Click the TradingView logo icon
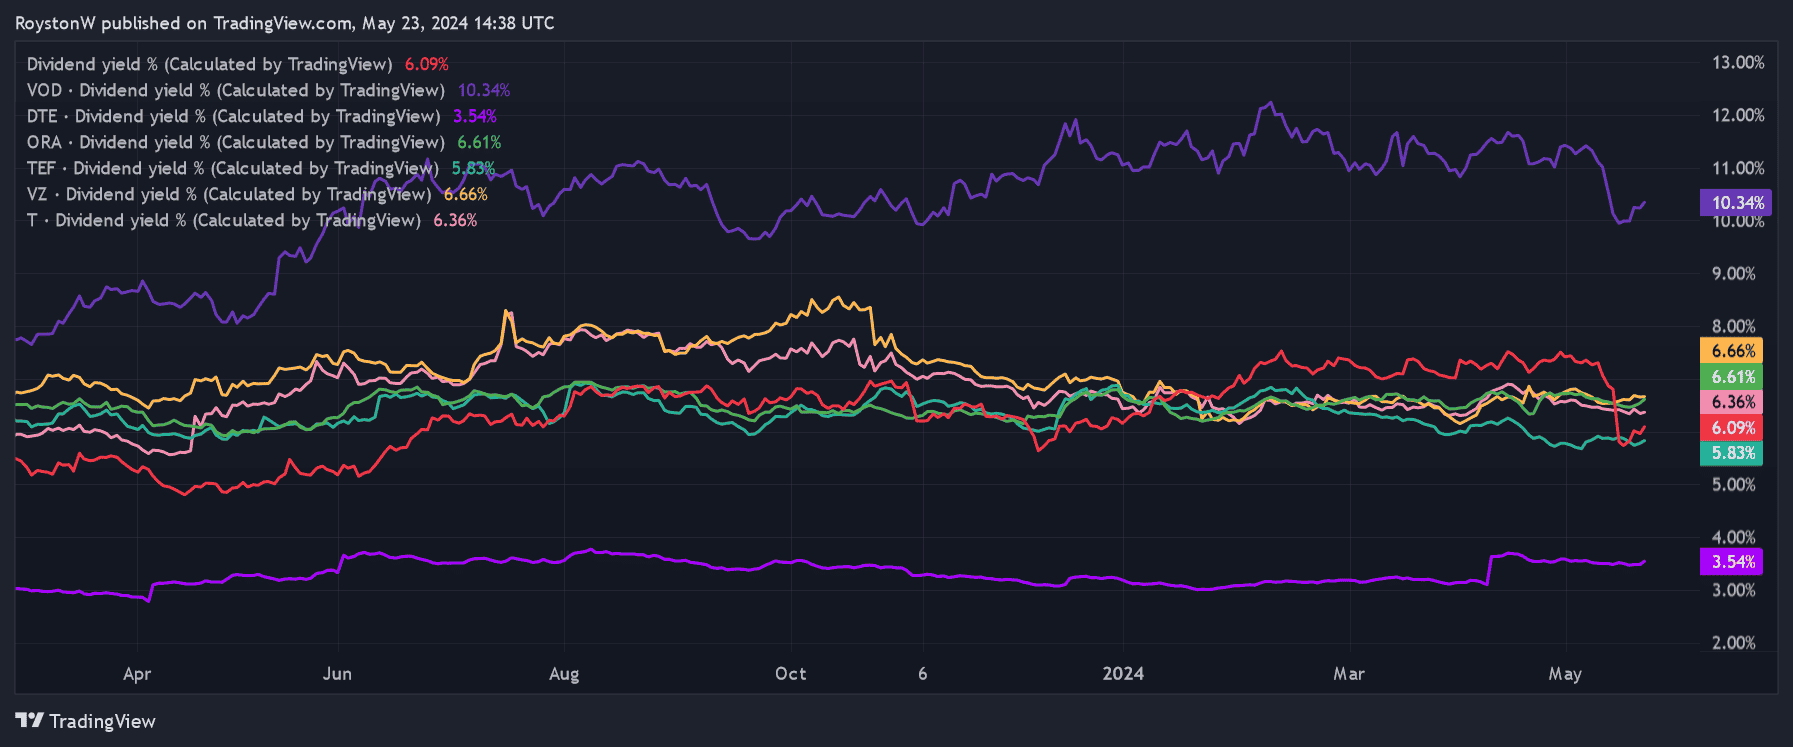Viewport: 1793px width, 747px height. coord(29,720)
